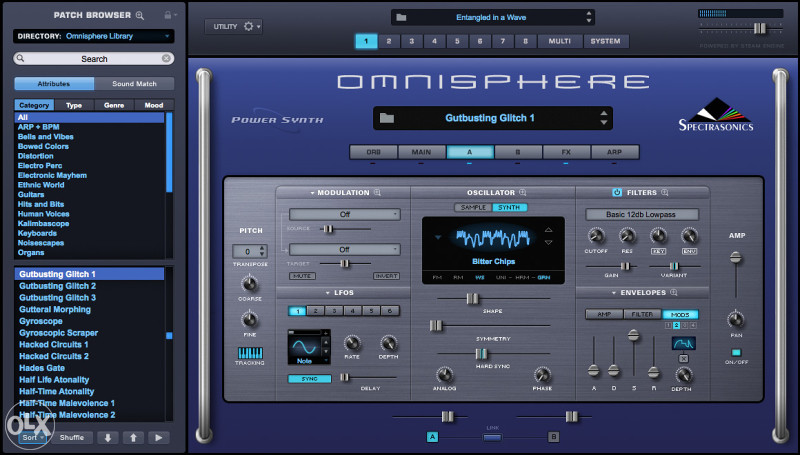This screenshot has height=455, width=800.
Task: Click next oscillator waveform up arrow
Action: (x=548, y=230)
